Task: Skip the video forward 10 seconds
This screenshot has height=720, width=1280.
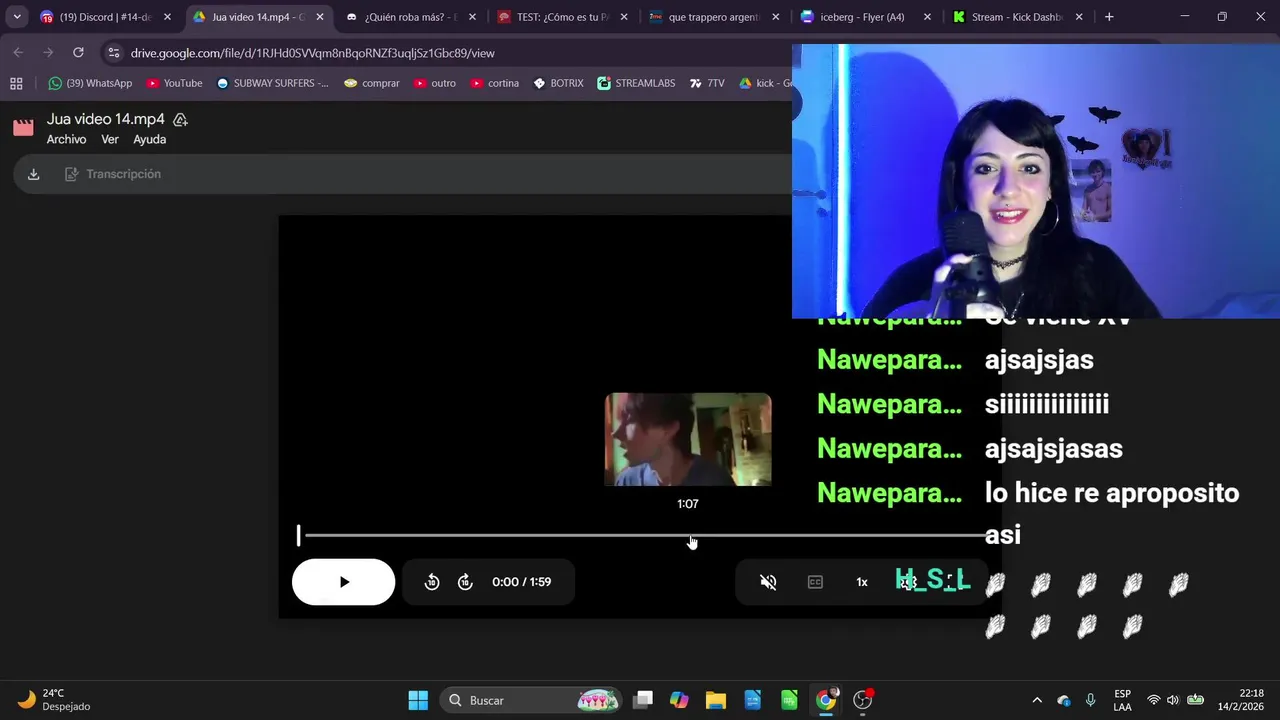Action: (x=465, y=582)
